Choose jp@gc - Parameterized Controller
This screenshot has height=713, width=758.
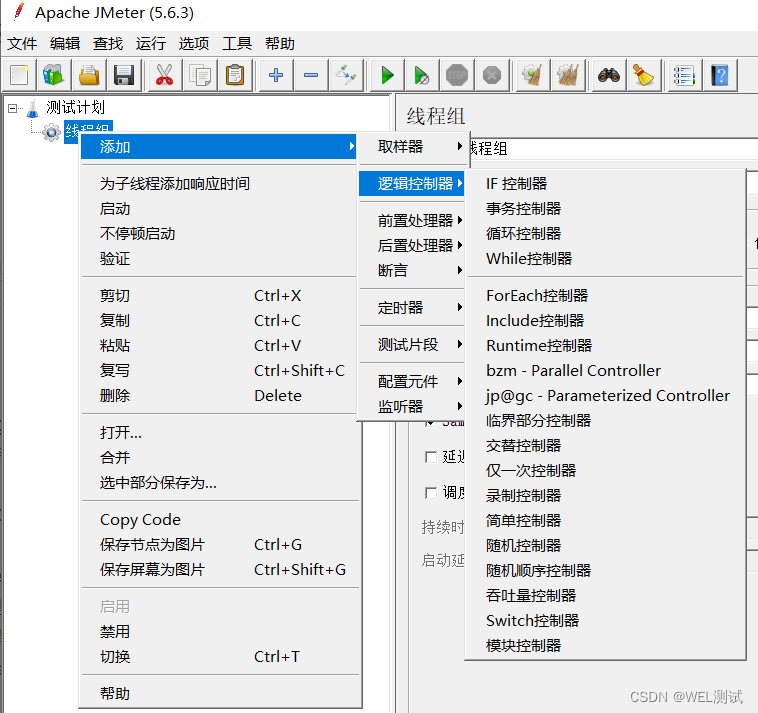tap(605, 395)
